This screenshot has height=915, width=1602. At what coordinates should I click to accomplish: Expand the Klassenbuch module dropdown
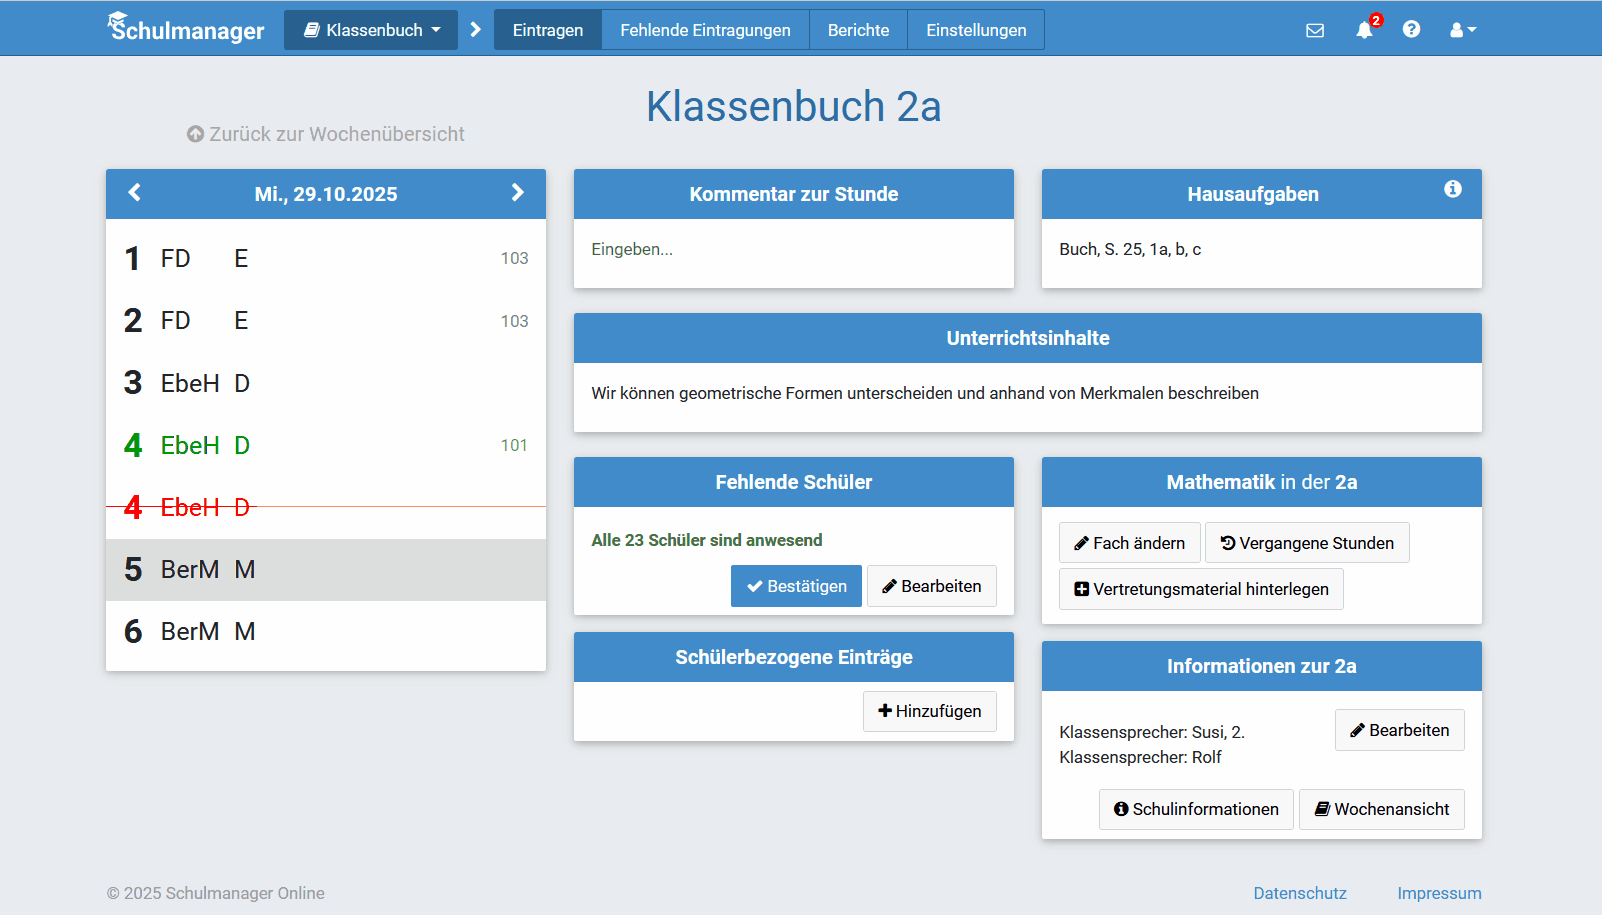coord(371,30)
